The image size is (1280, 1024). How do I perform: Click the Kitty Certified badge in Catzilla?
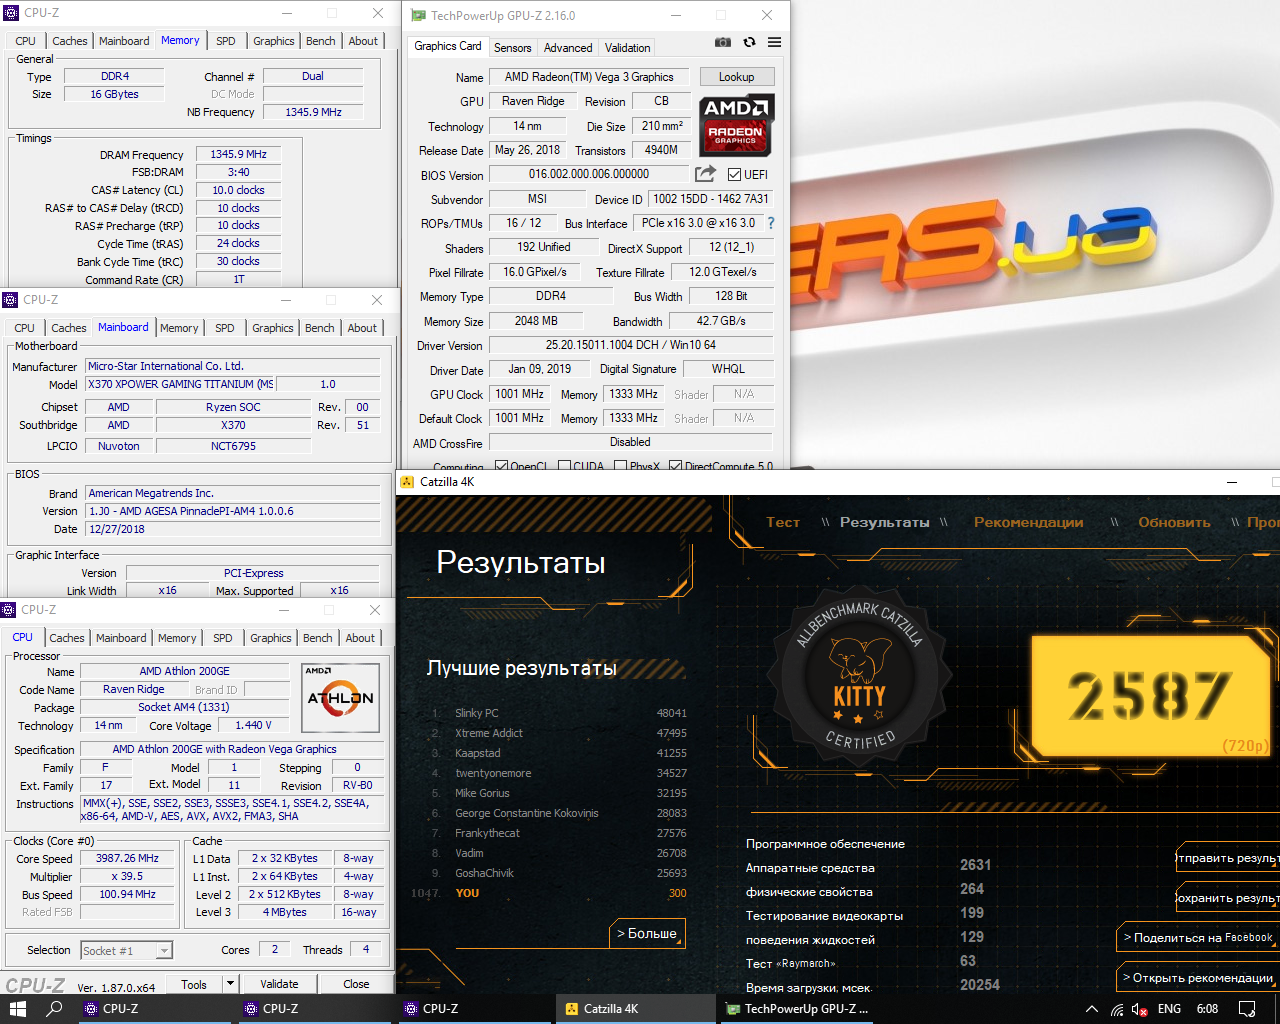(x=859, y=676)
